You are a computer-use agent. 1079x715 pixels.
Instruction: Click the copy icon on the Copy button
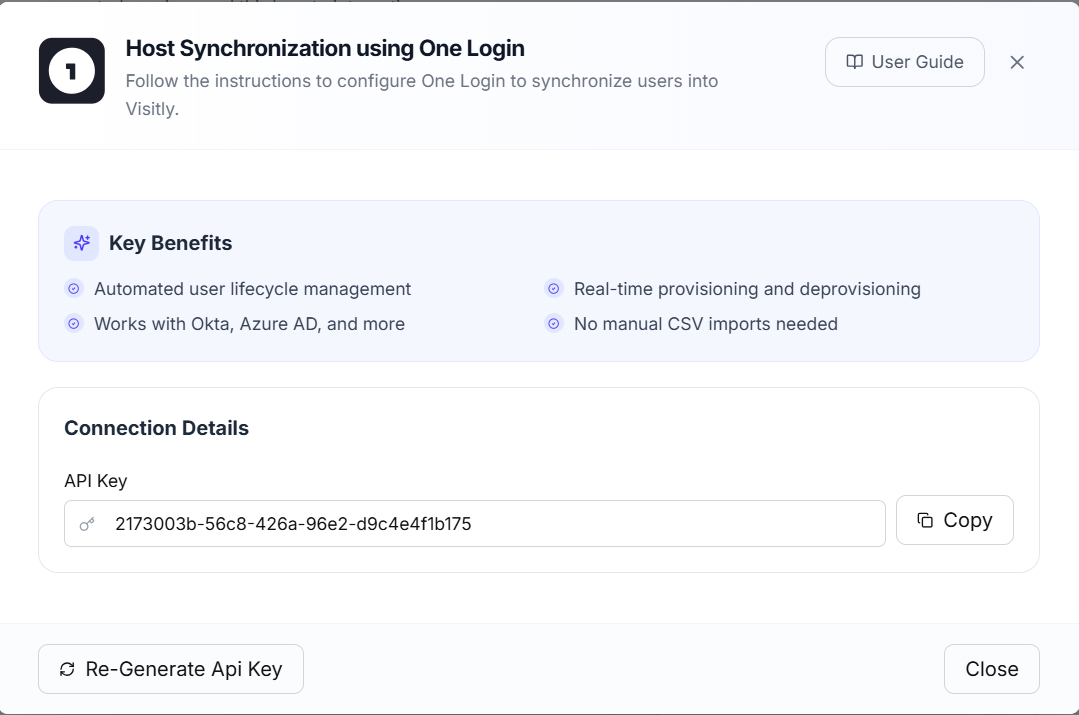pyautogui.click(x=925, y=520)
